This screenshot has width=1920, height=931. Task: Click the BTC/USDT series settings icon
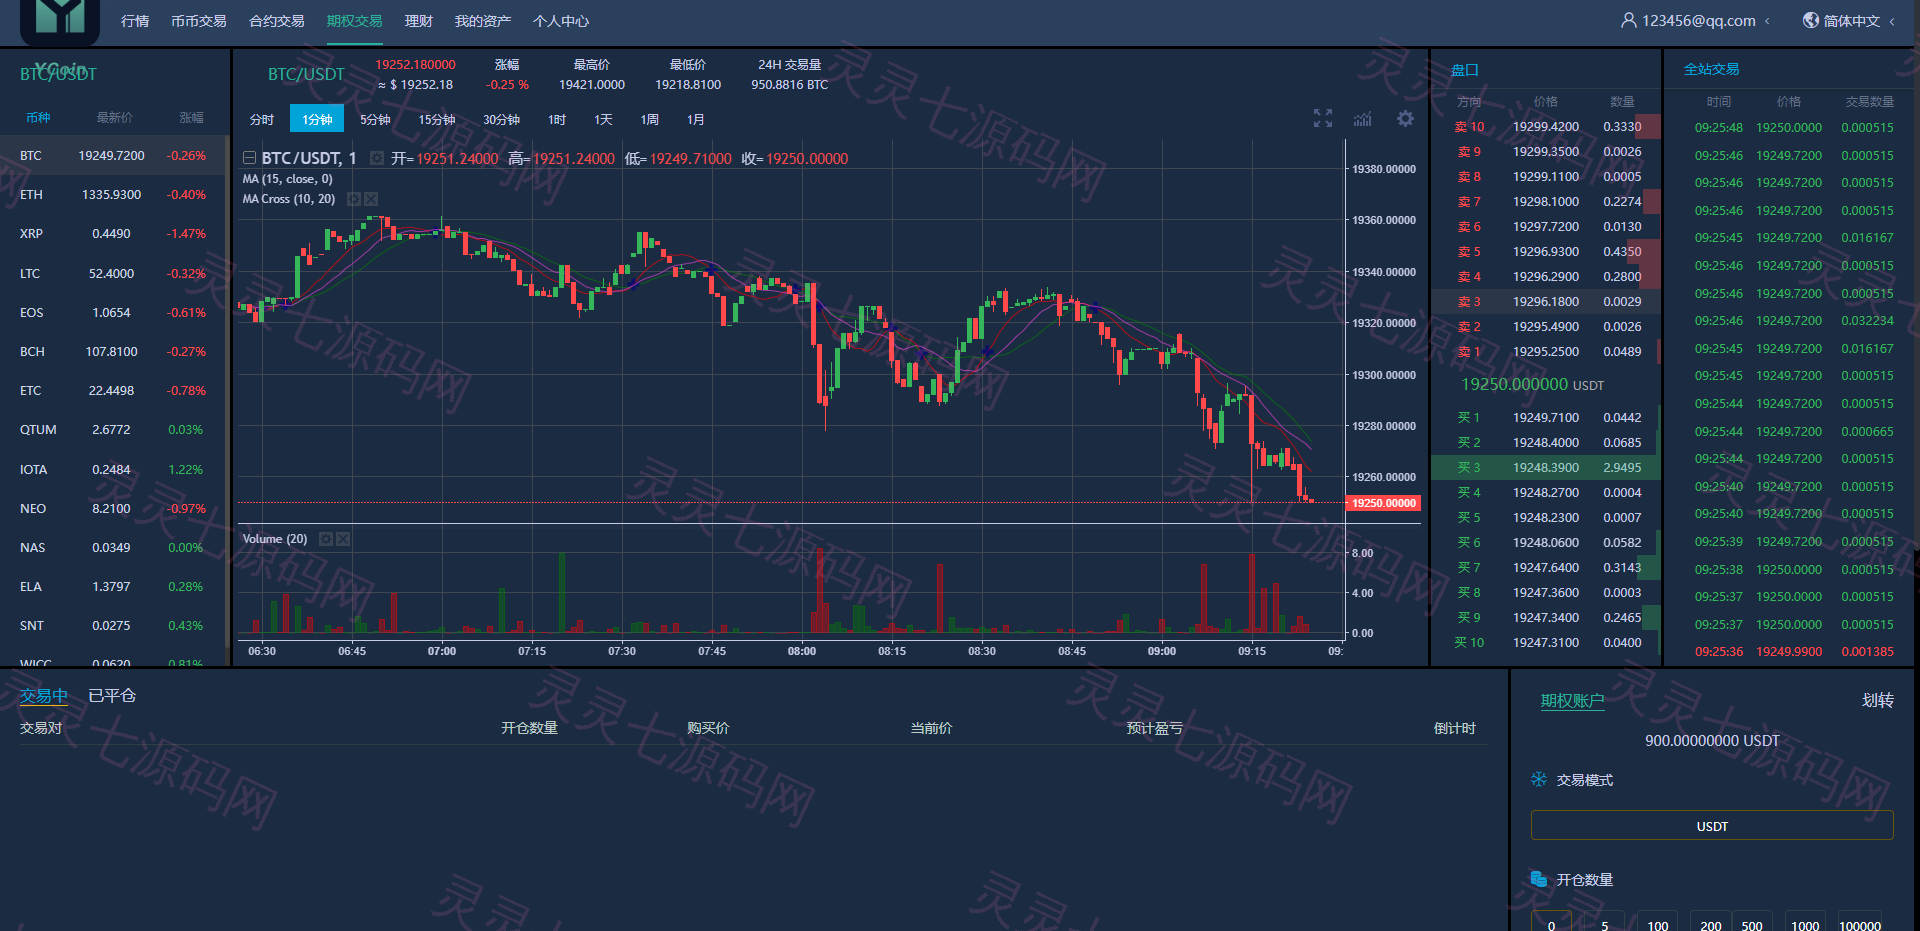(377, 158)
